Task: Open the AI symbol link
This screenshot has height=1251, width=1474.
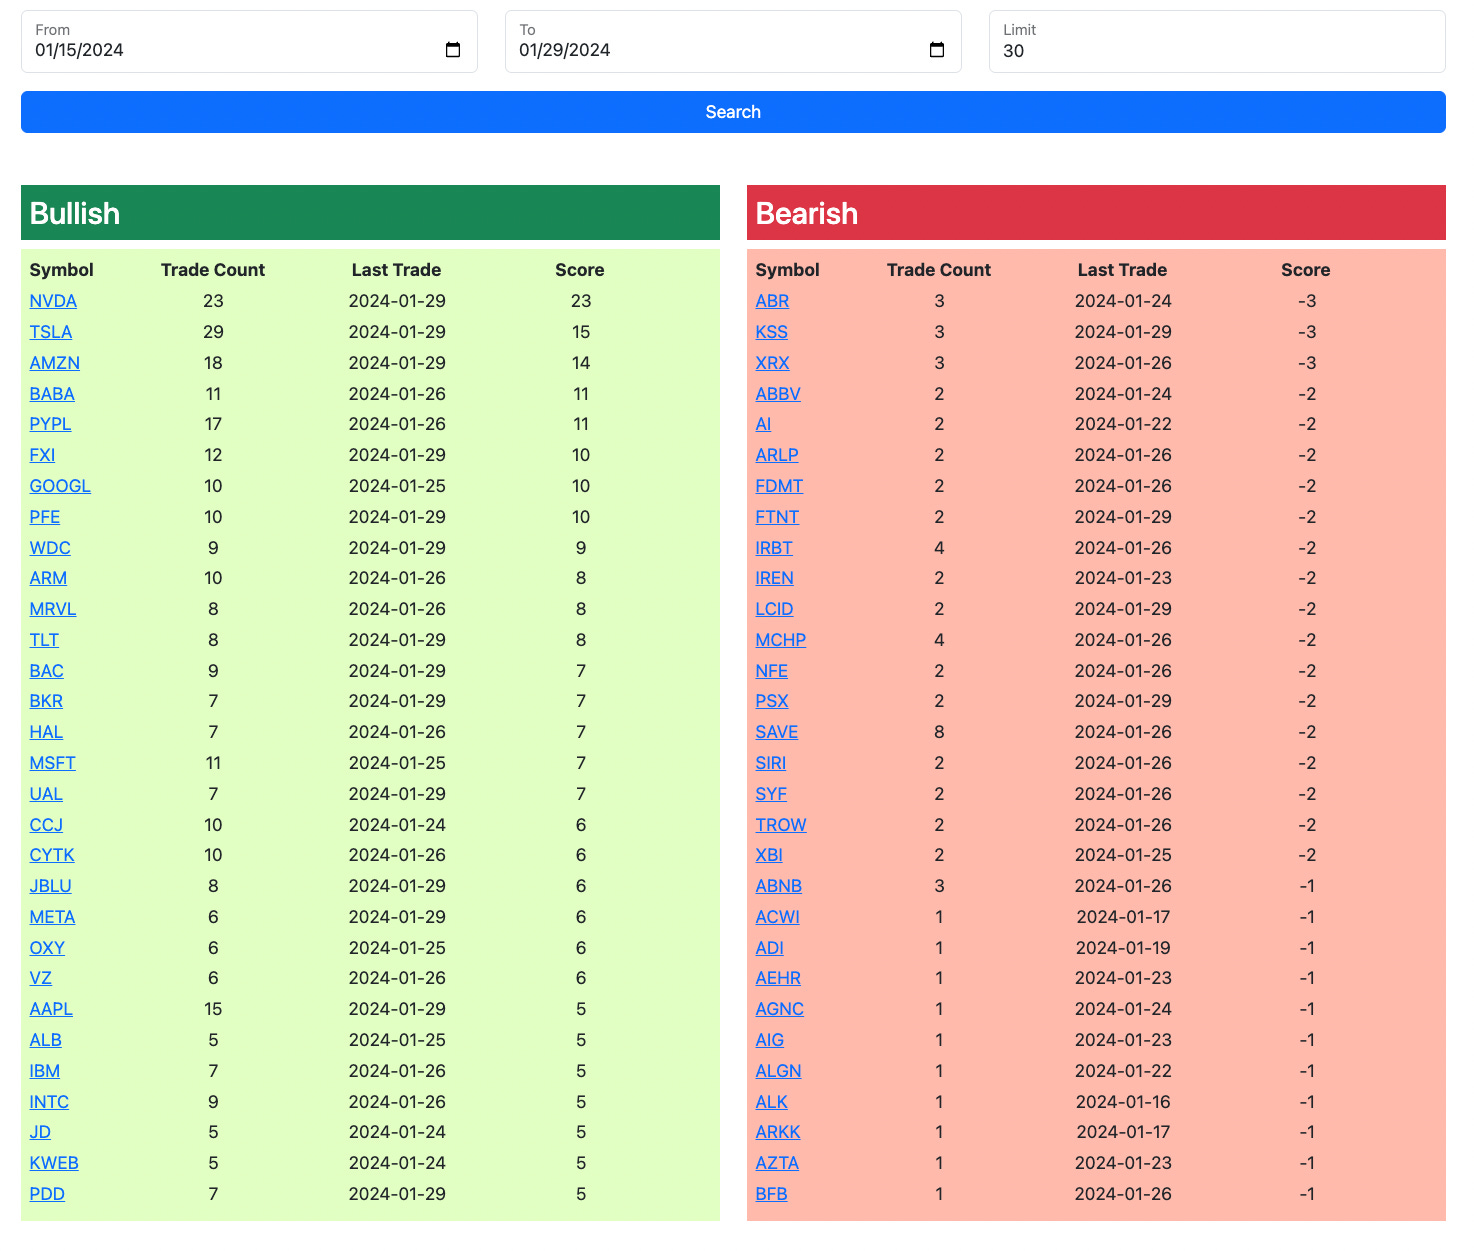Action: 764,424
